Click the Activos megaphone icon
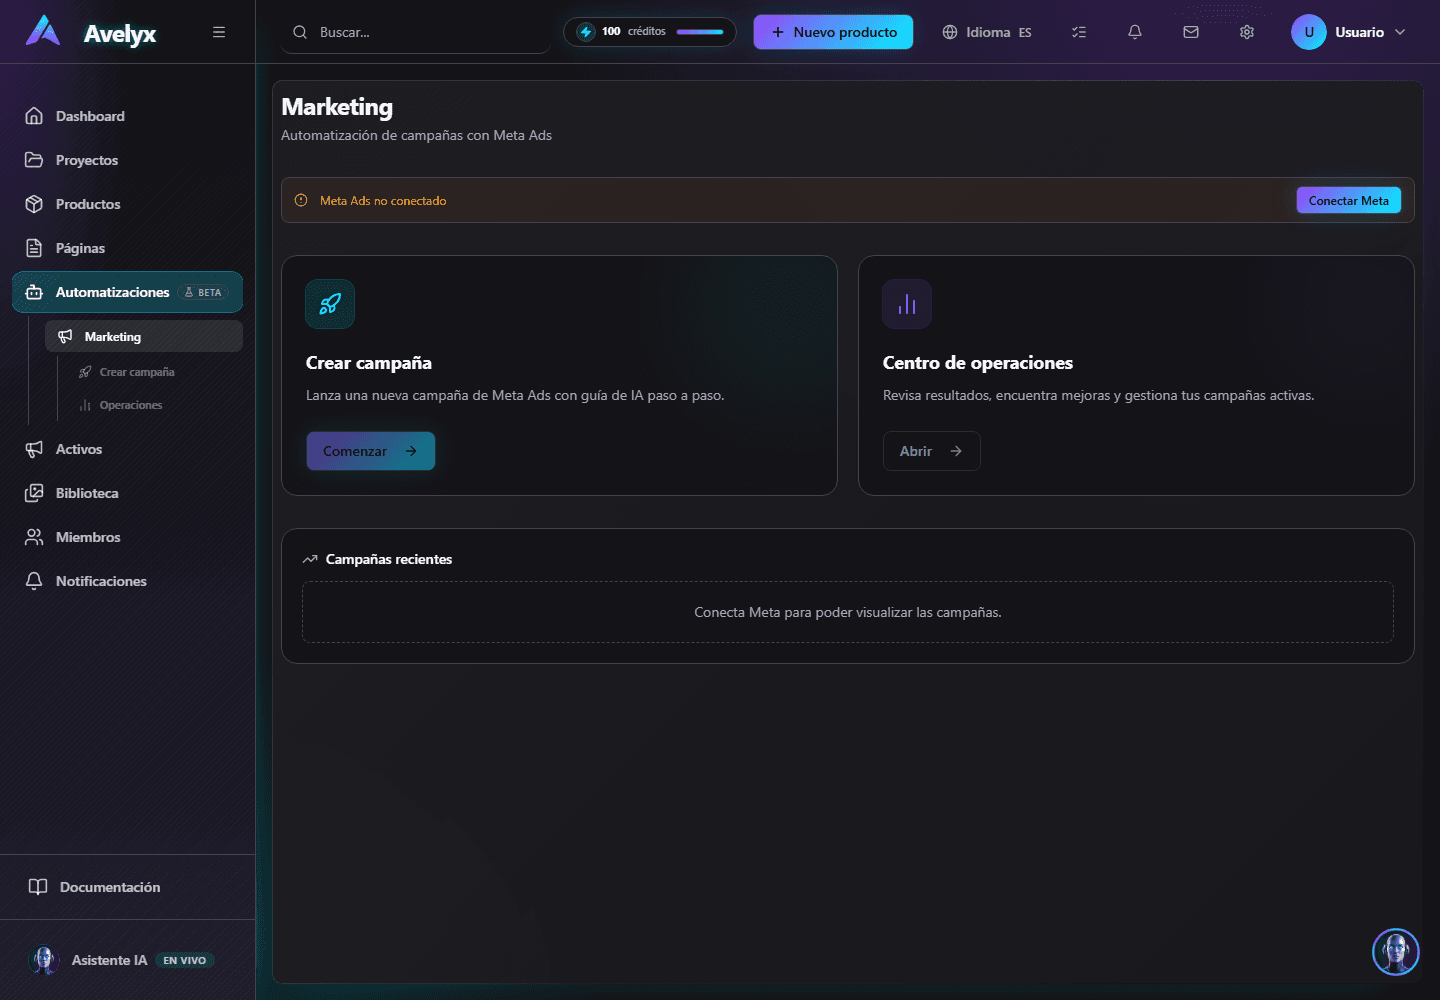 coord(34,449)
